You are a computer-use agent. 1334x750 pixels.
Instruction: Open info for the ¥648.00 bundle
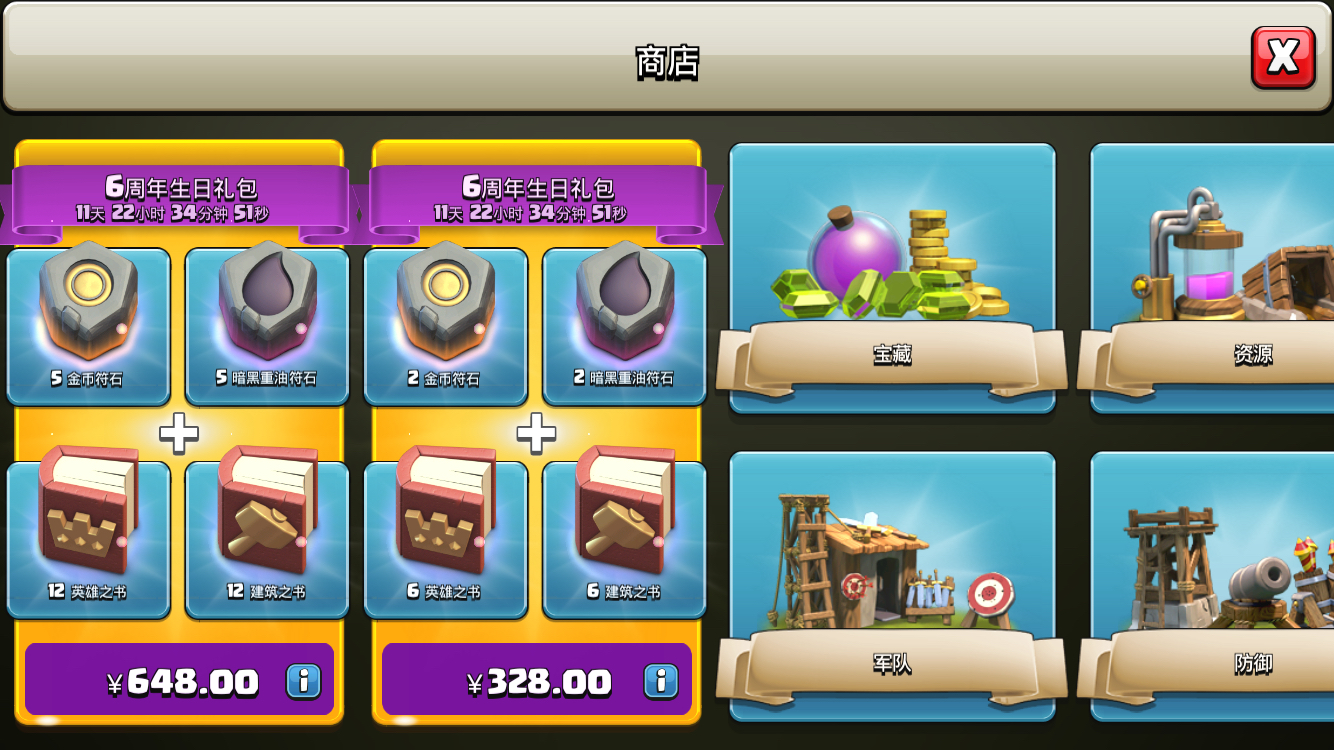point(303,681)
